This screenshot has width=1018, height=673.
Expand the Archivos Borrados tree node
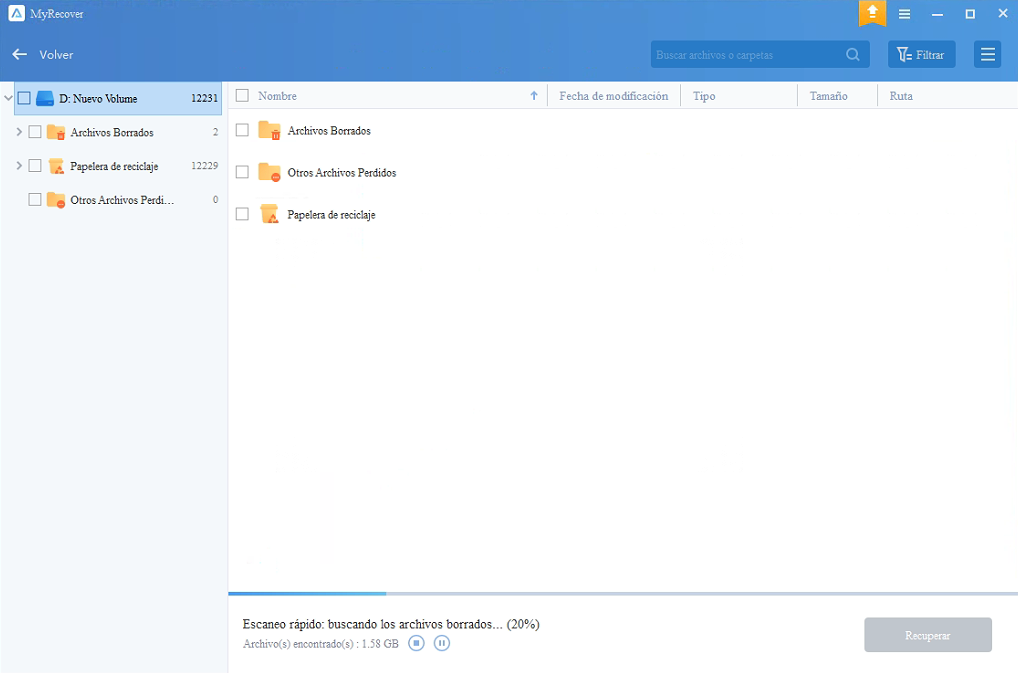click(19, 132)
